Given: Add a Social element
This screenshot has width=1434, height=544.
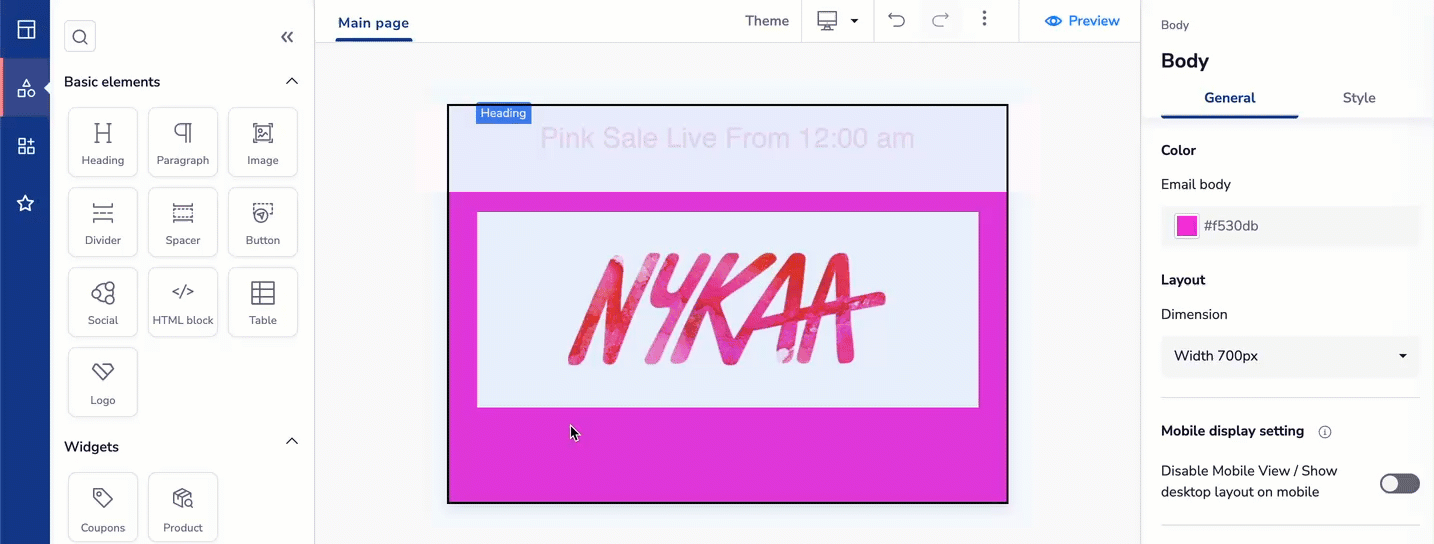Looking at the screenshot, I should pyautogui.click(x=103, y=302).
